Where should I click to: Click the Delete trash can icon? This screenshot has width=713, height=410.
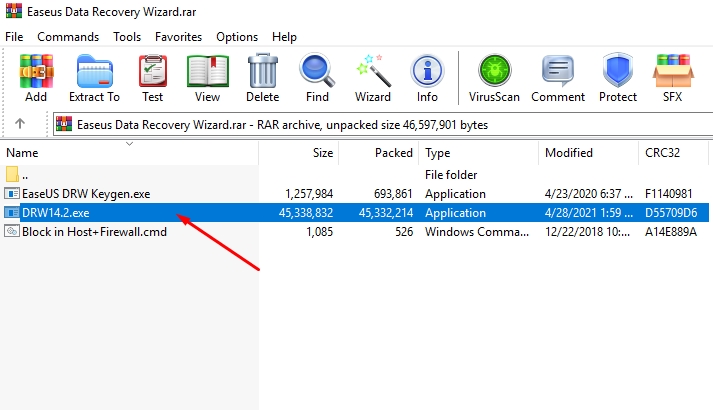coord(262,70)
